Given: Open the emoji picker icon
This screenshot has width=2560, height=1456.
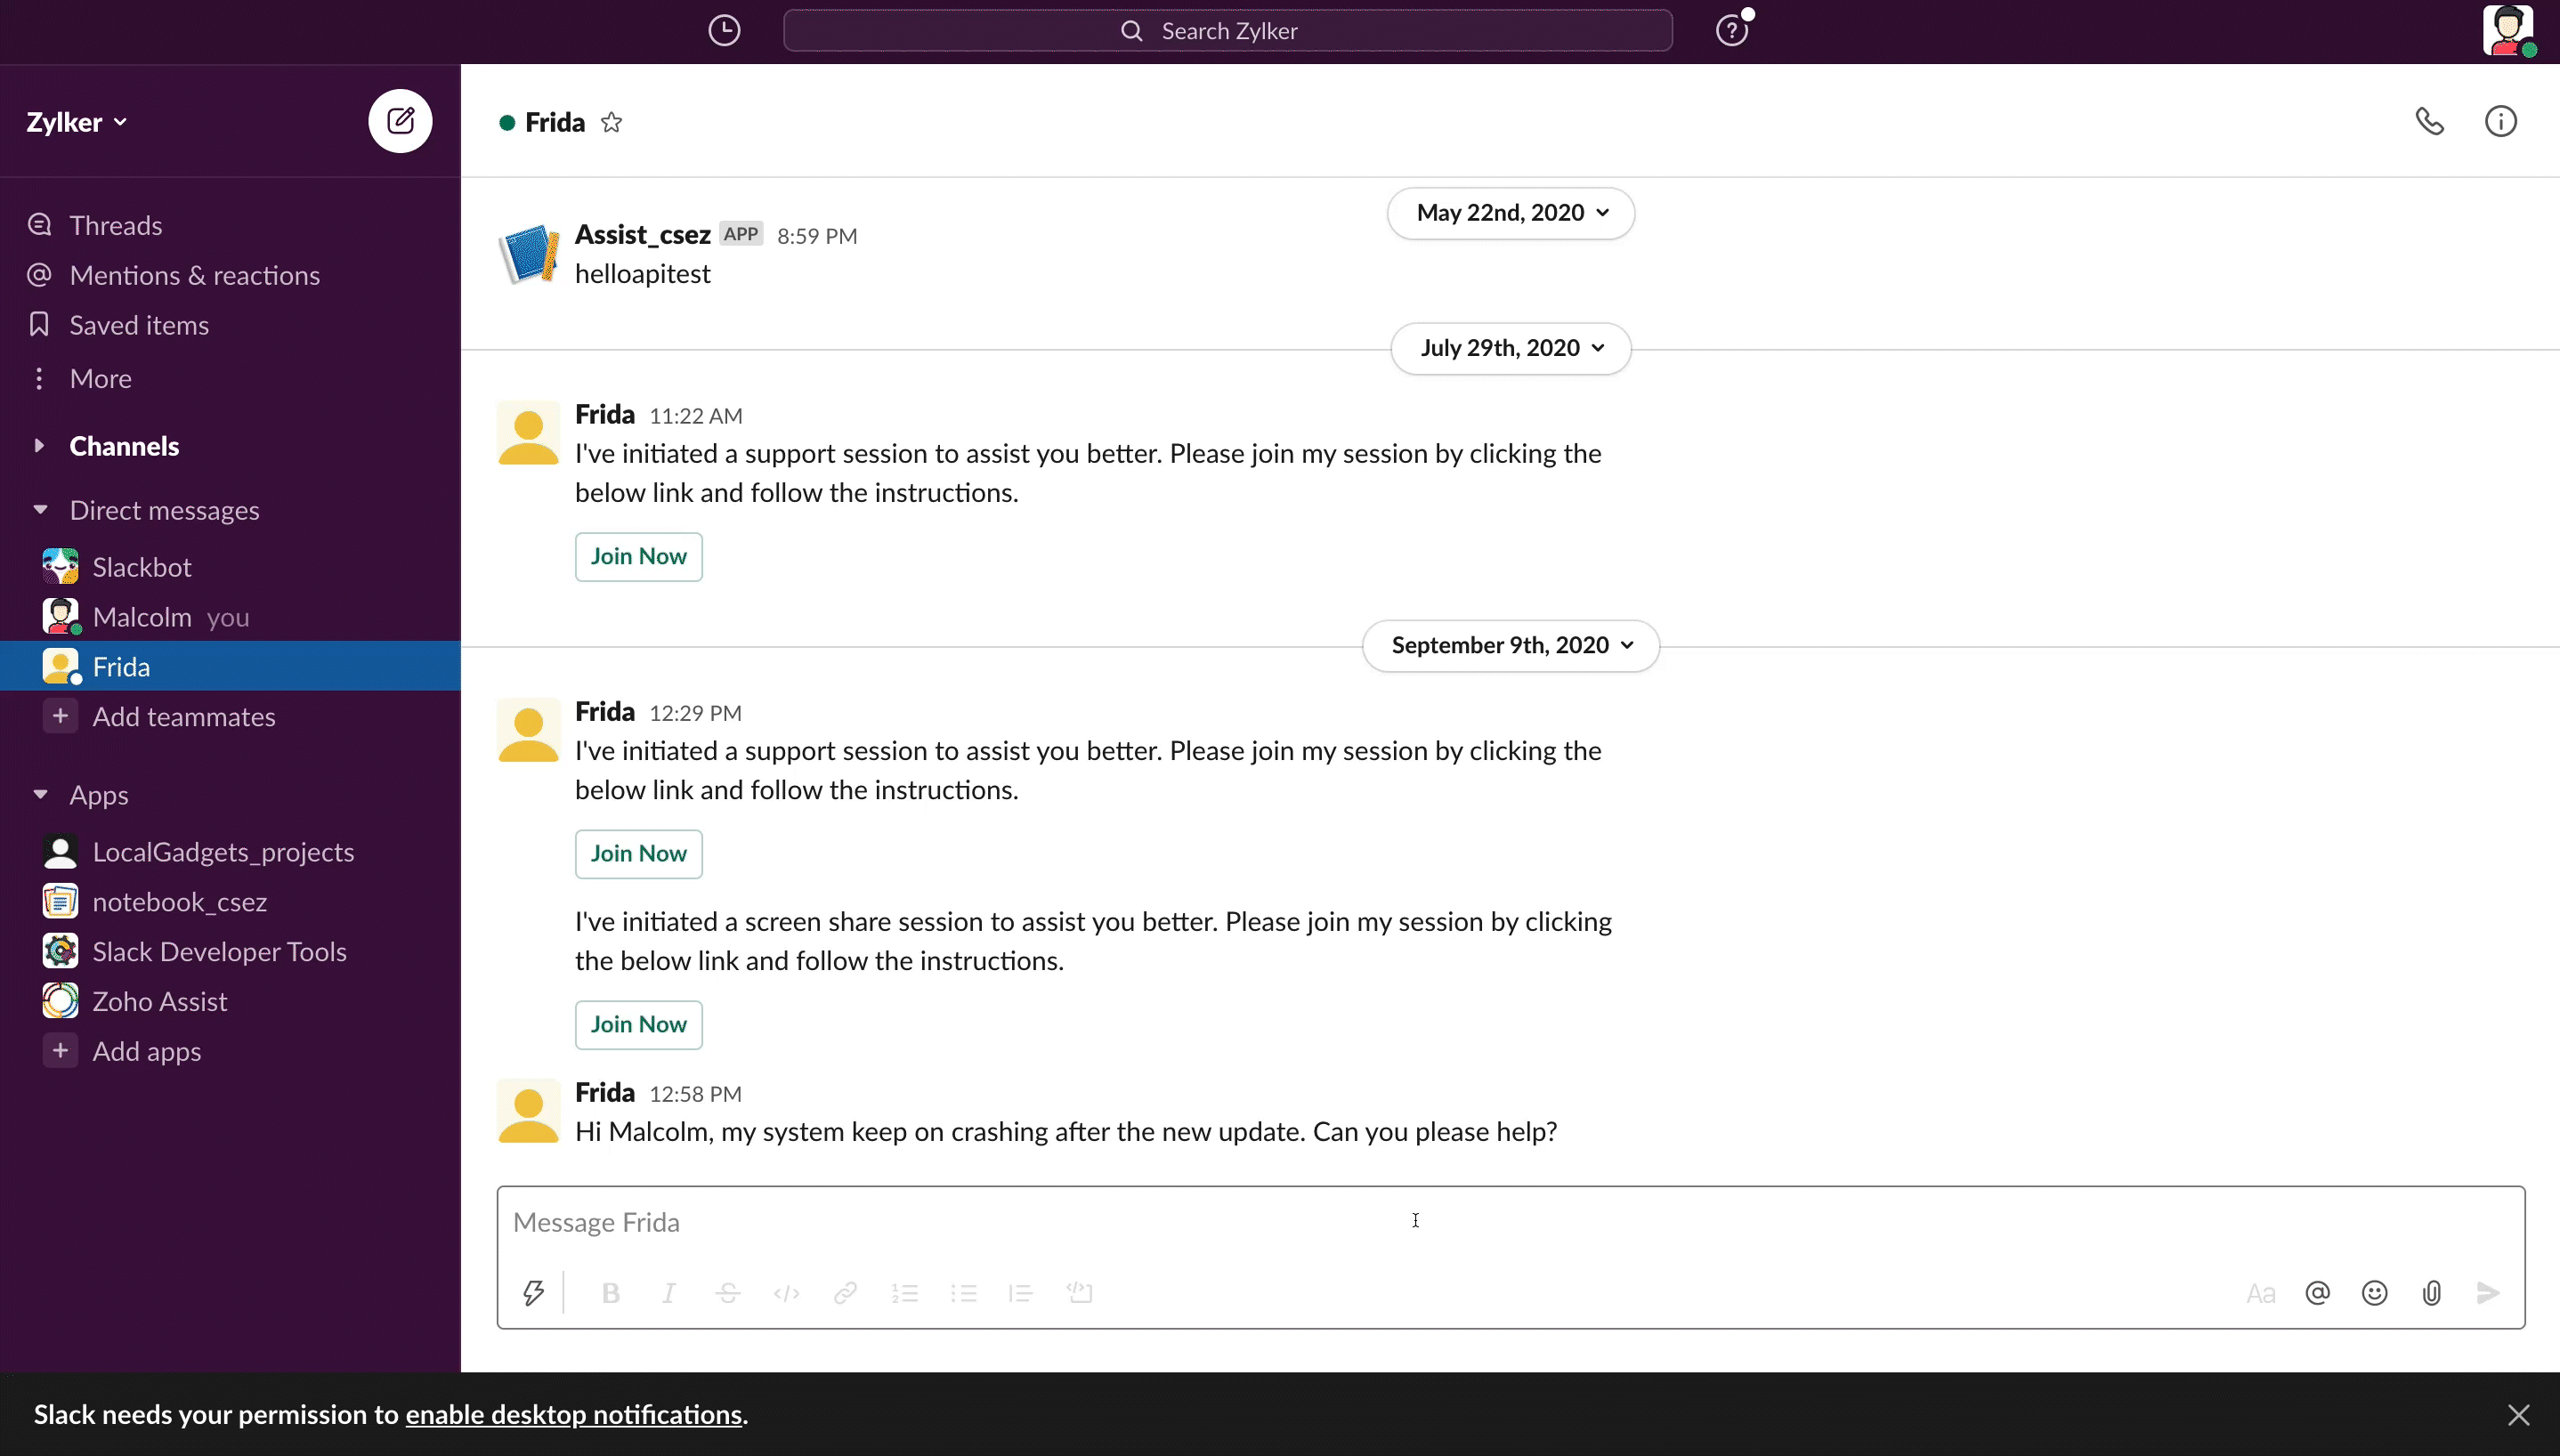Looking at the screenshot, I should click(x=2374, y=1293).
